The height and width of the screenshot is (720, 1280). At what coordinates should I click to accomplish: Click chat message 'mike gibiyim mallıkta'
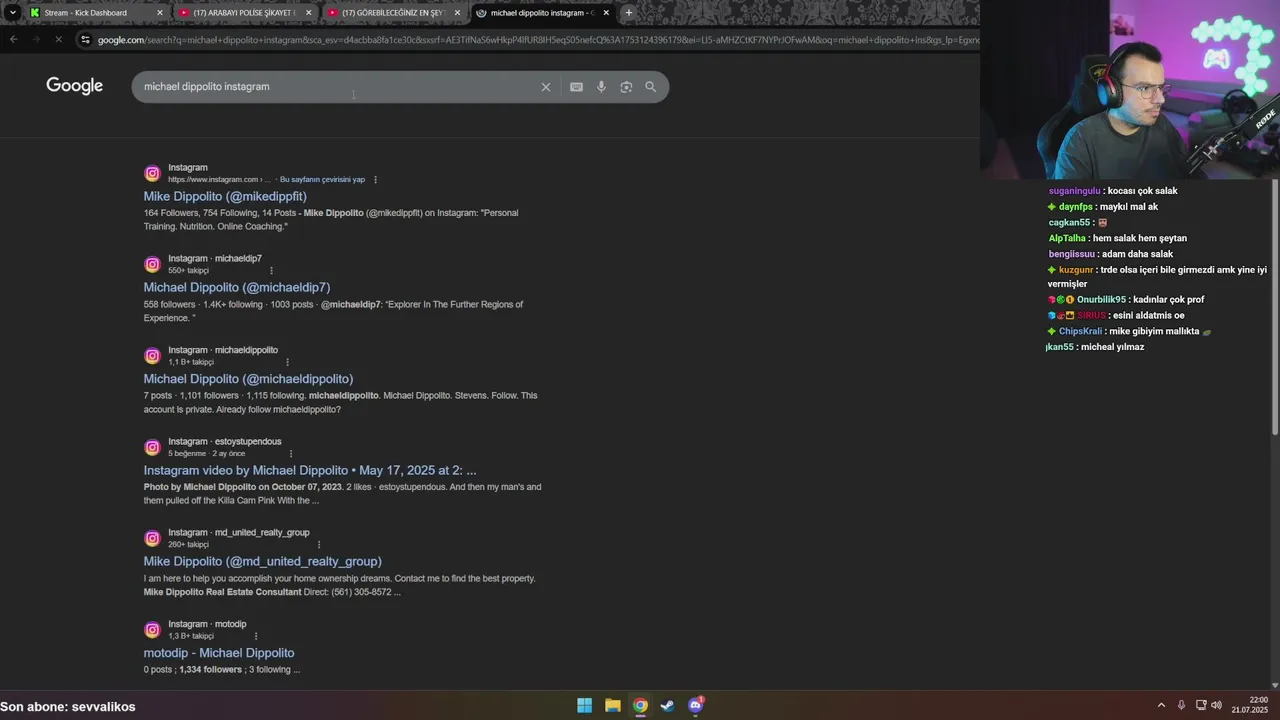click(1153, 331)
